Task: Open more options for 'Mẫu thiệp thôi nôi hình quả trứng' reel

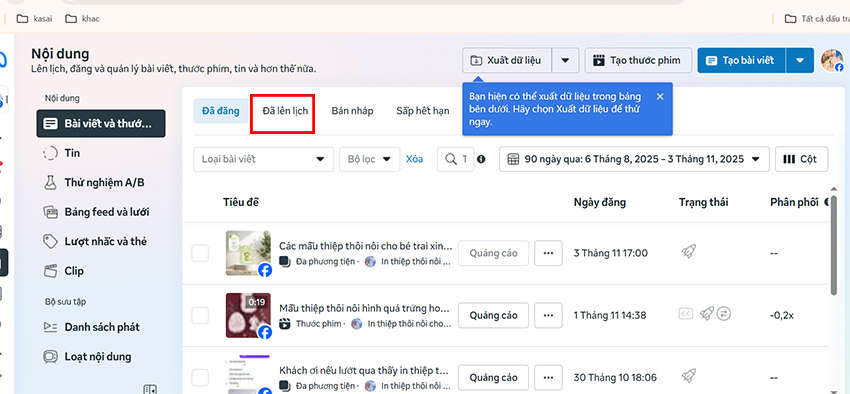Action: [x=548, y=315]
